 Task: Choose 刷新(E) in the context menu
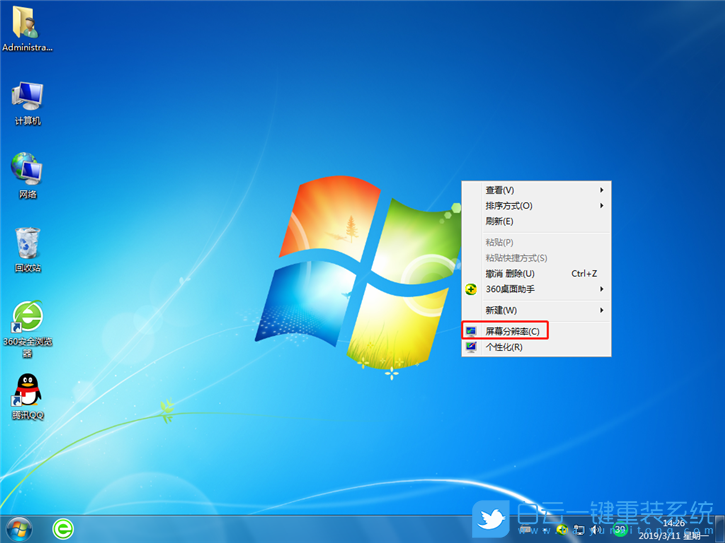pyautogui.click(x=500, y=221)
